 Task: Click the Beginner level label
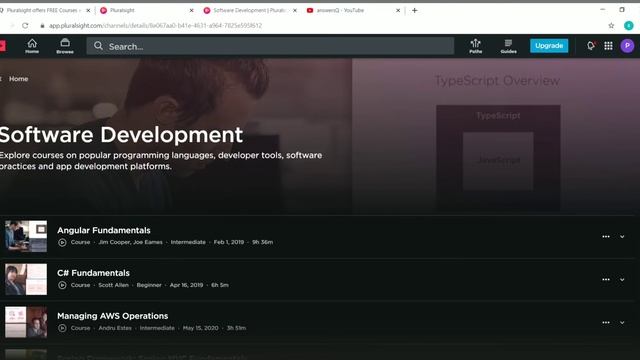click(x=149, y=285)
